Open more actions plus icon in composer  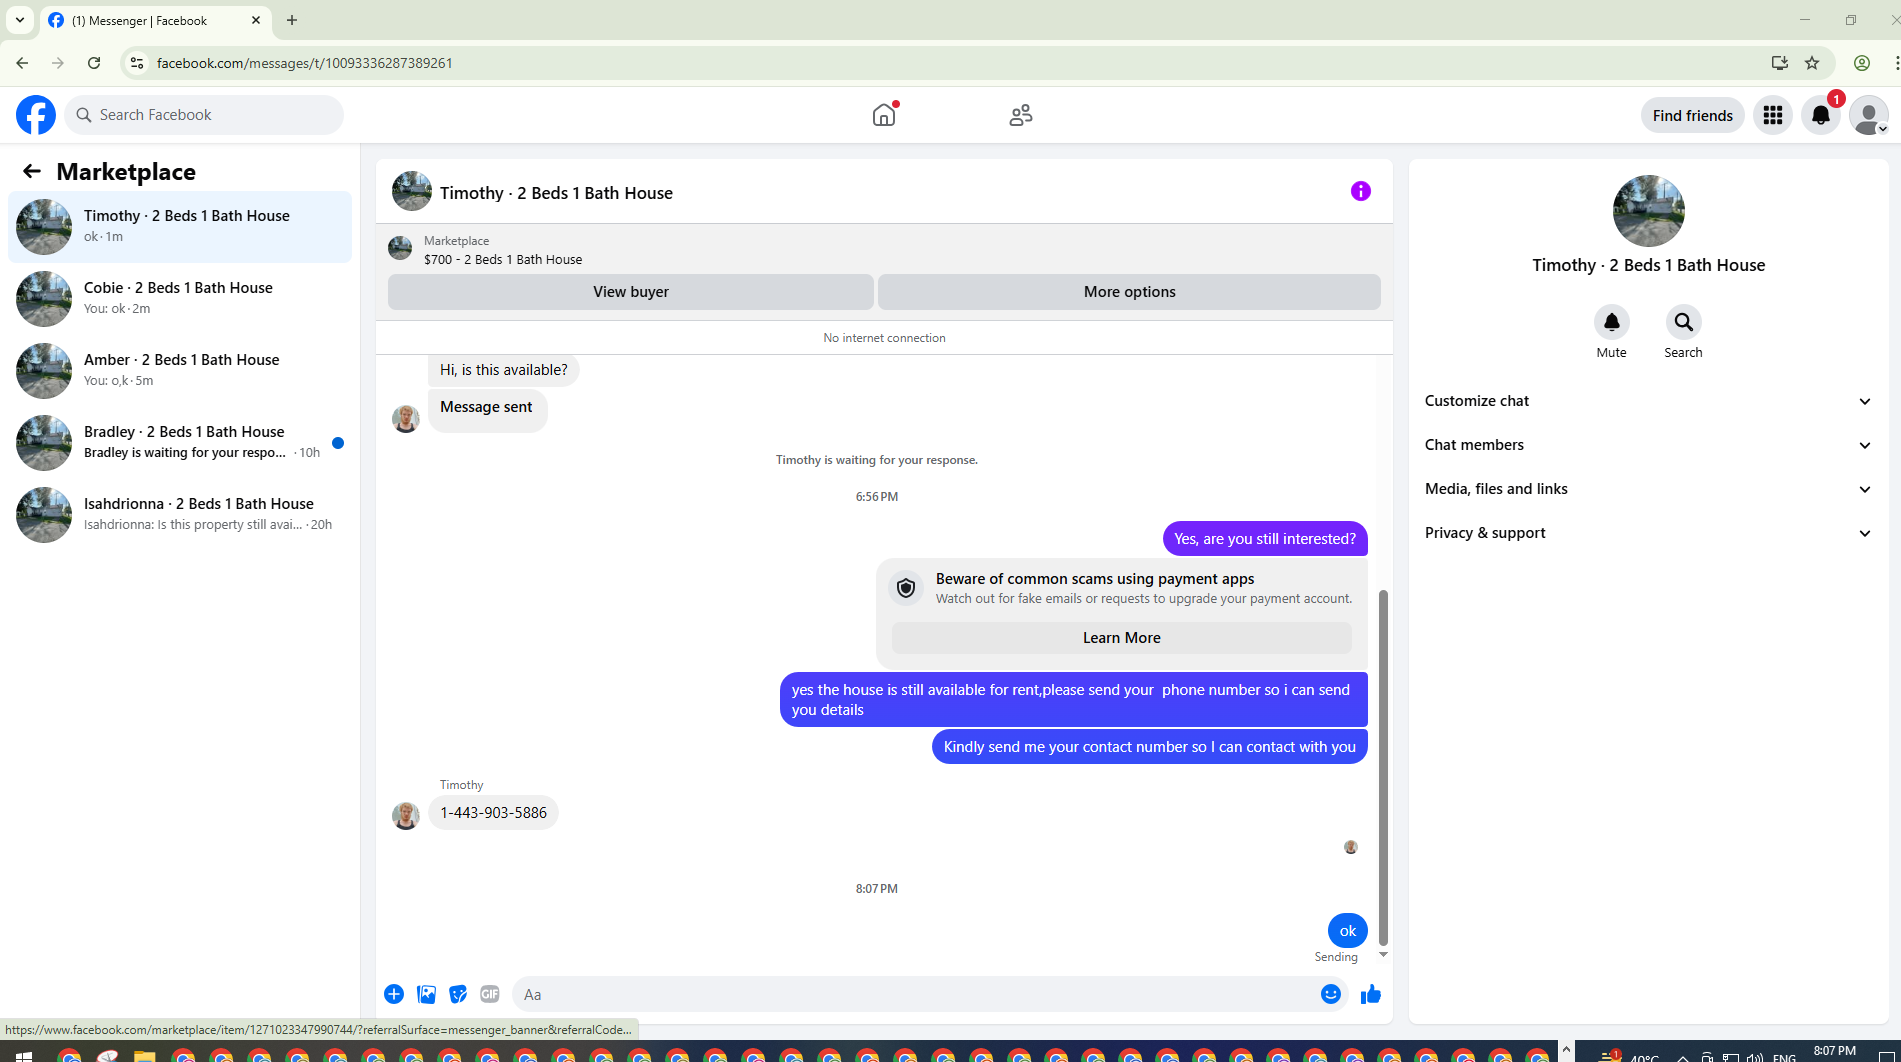(x=394, y=994)
